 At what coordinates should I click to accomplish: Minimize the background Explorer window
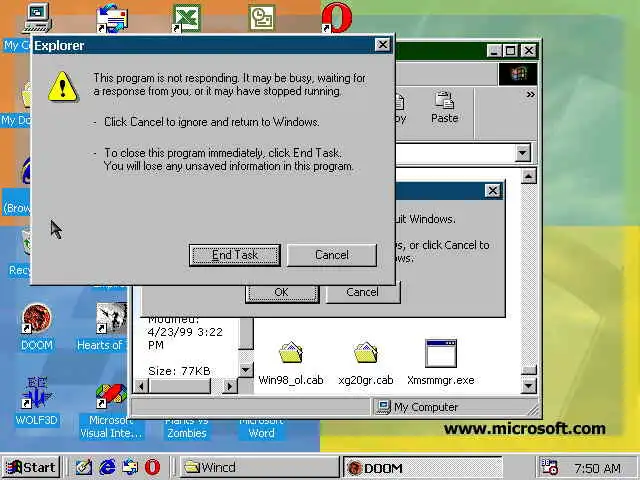pyautogui.click(x=494, y=51)
